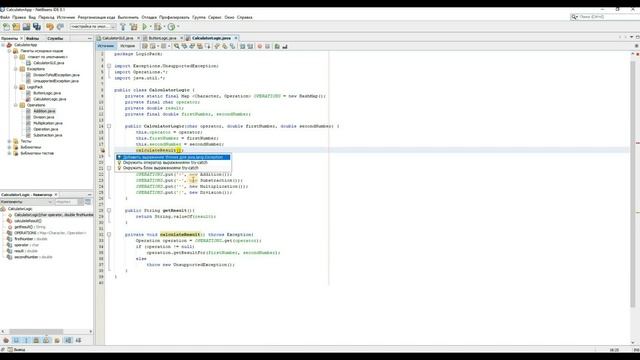Expand the Библиотеки тестов node
This screenshot has width=640, height=360.
(9, 153)
